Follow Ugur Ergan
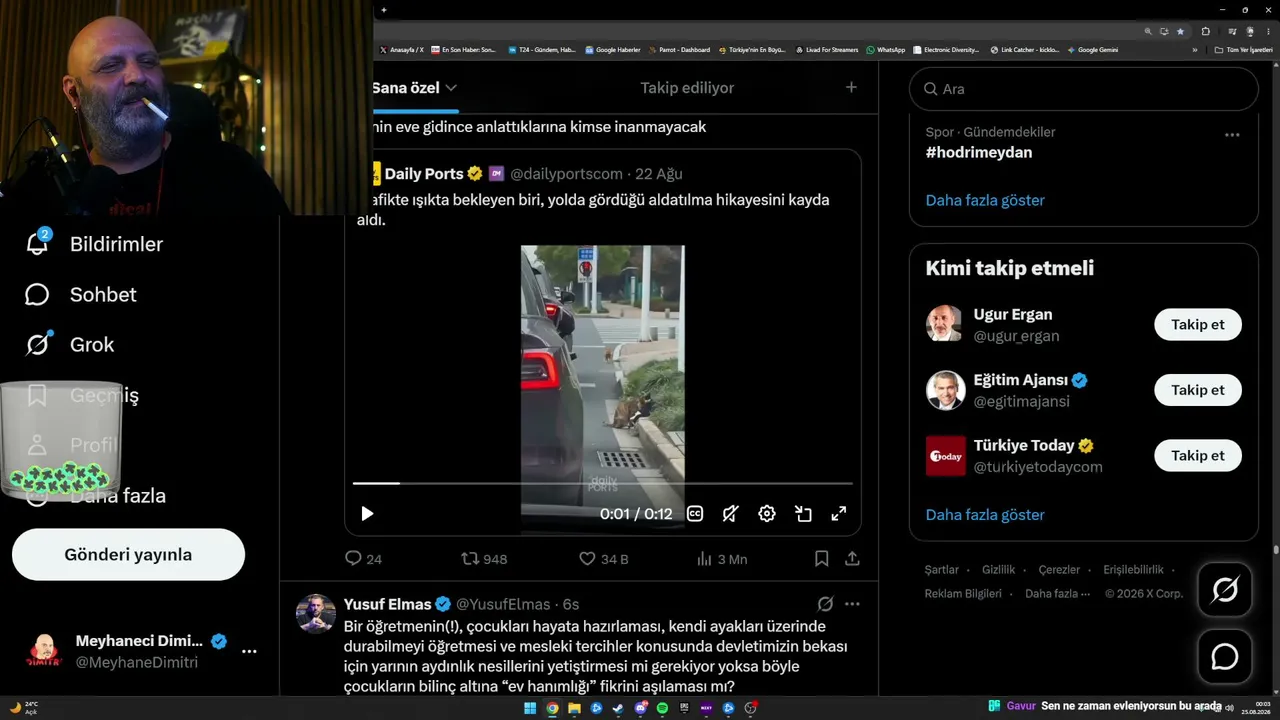The width and height of the screenshot is (1280, 720). point(1198,325)
